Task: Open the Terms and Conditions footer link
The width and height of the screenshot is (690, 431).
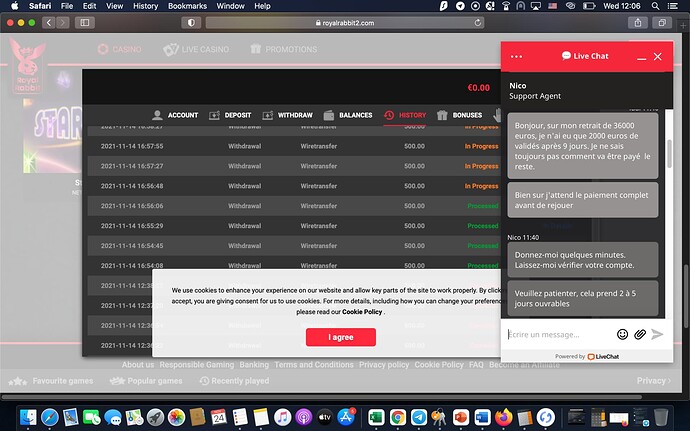Action: click(x=314, y=365)
